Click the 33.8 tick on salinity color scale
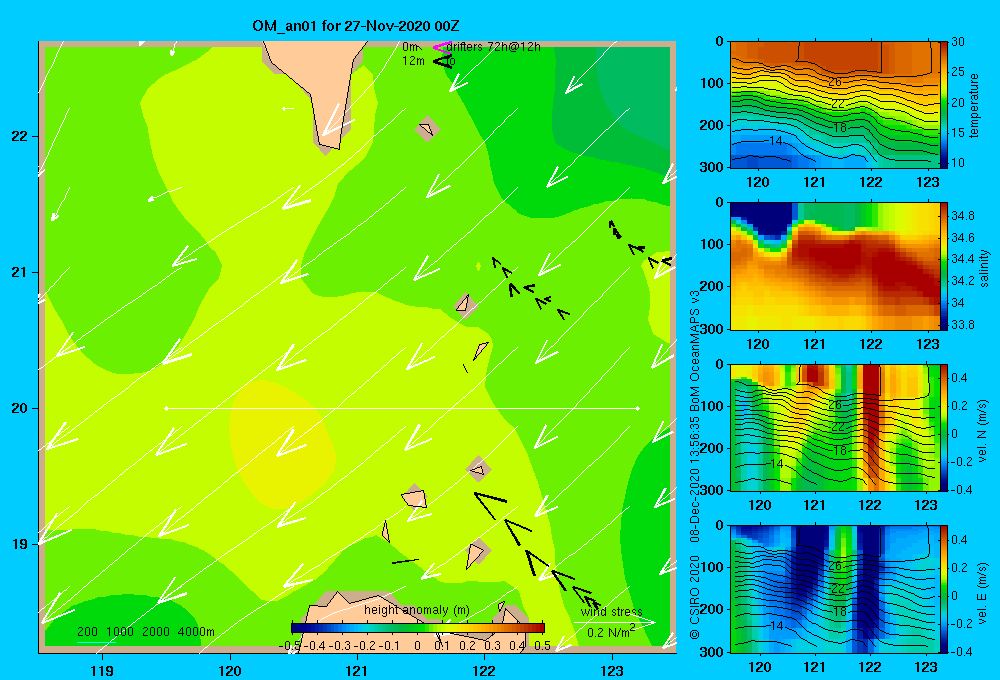1000x680 pixels. (963, 325)
